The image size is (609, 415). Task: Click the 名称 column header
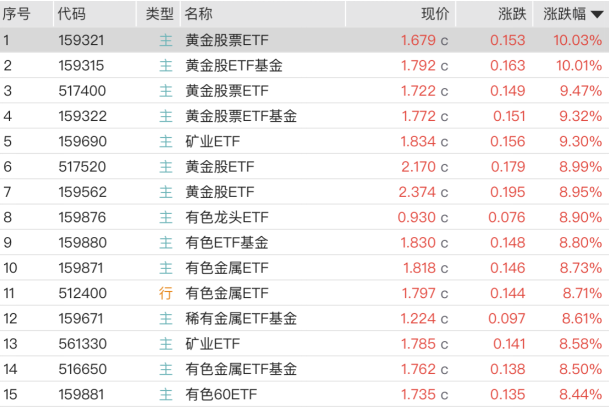[198, 15]
